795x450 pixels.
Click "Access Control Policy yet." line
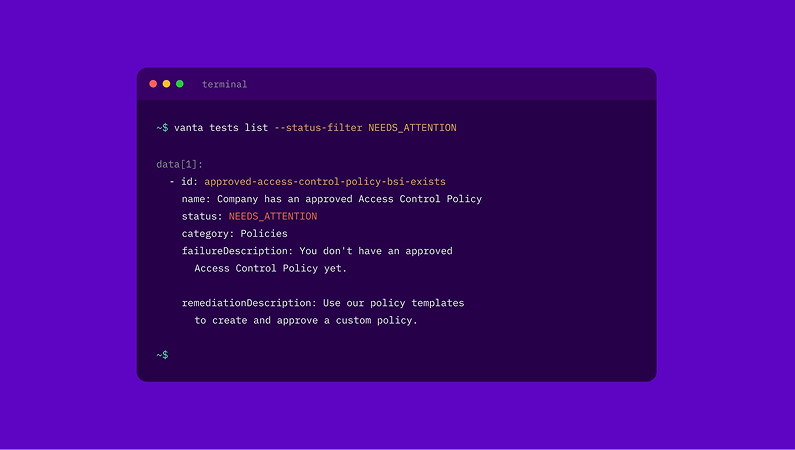click(270, 268)
